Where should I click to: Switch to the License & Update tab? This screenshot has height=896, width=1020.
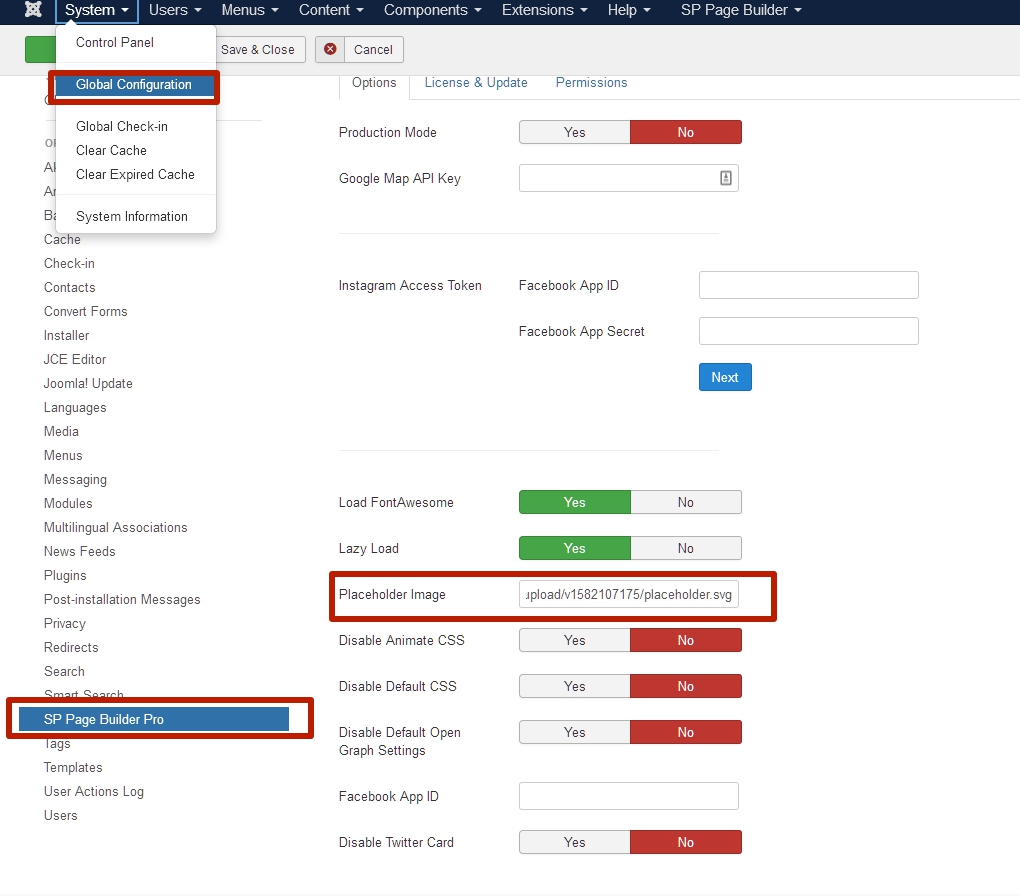point(476,83)
